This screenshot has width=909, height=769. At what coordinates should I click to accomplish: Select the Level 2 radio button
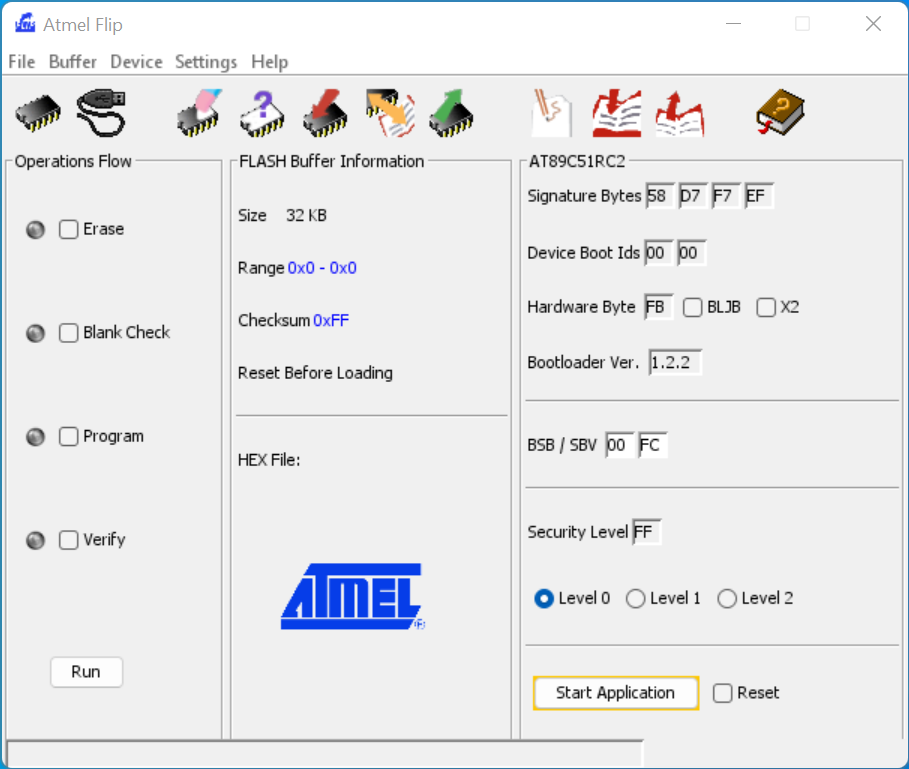[x=727, y=599]
